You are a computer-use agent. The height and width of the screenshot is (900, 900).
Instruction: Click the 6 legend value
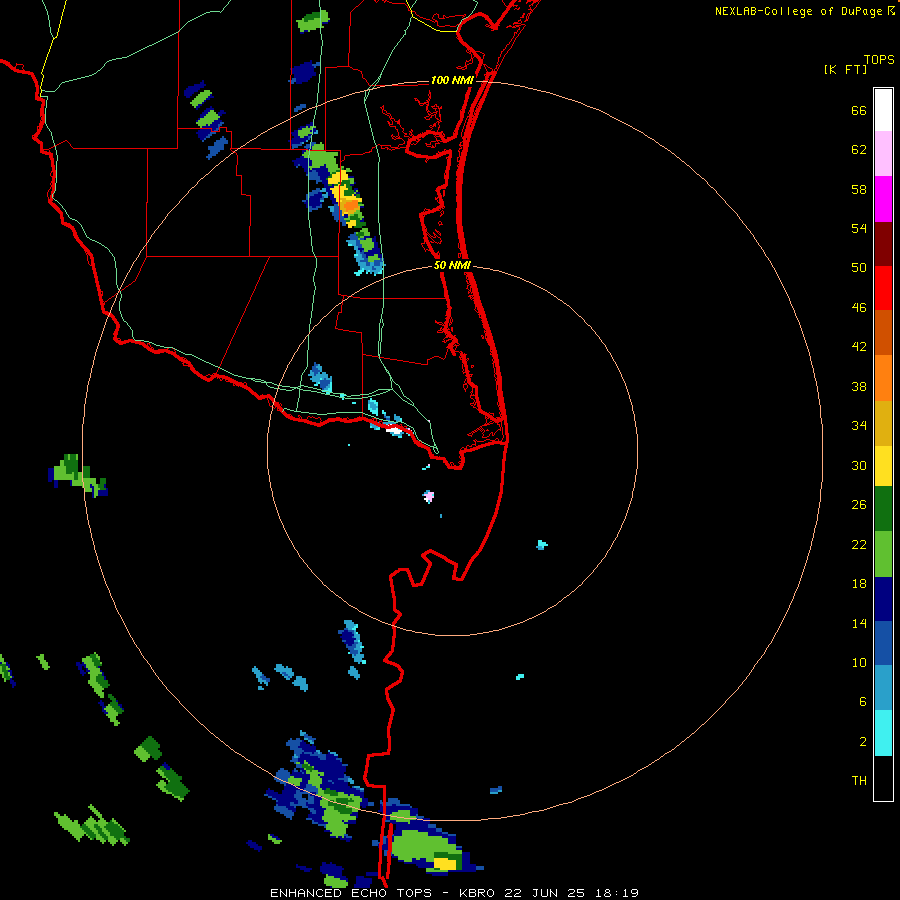tap(863, 702)
